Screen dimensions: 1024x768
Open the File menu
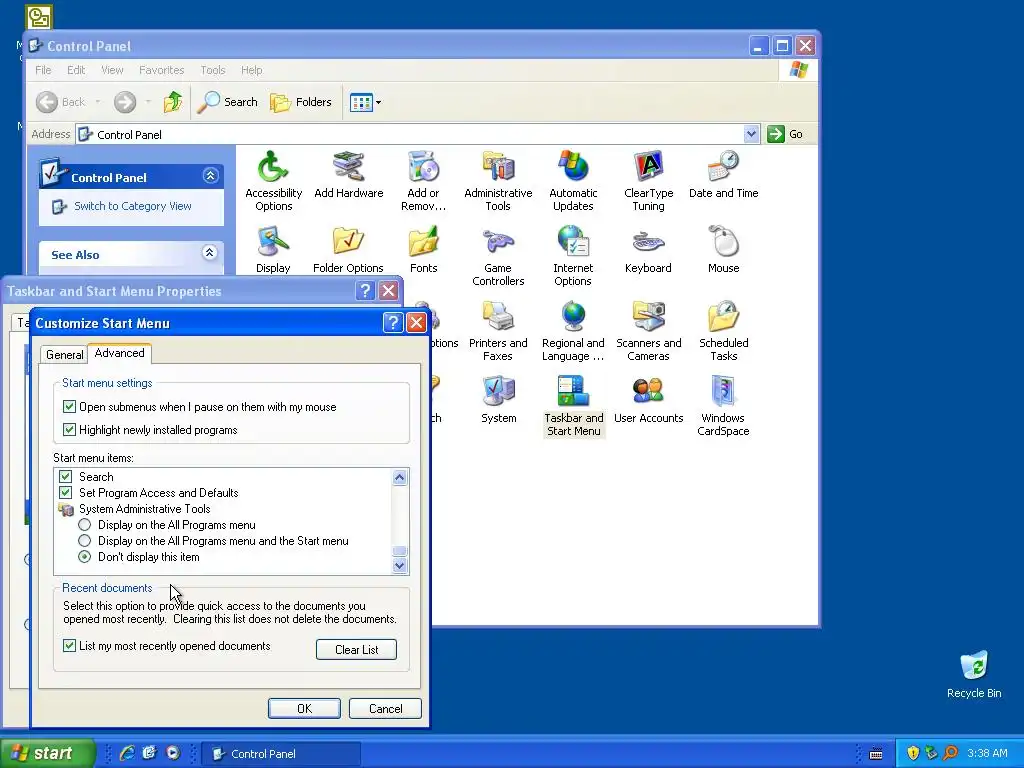tap(43, 70)
